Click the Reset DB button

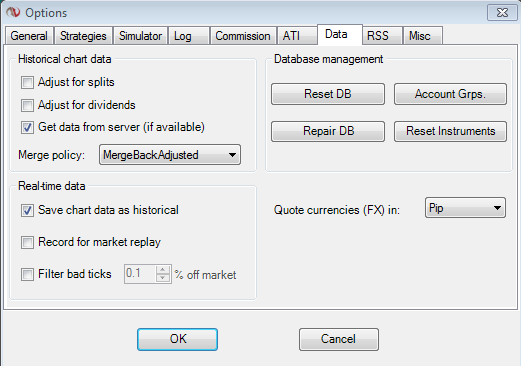[328, 94]
